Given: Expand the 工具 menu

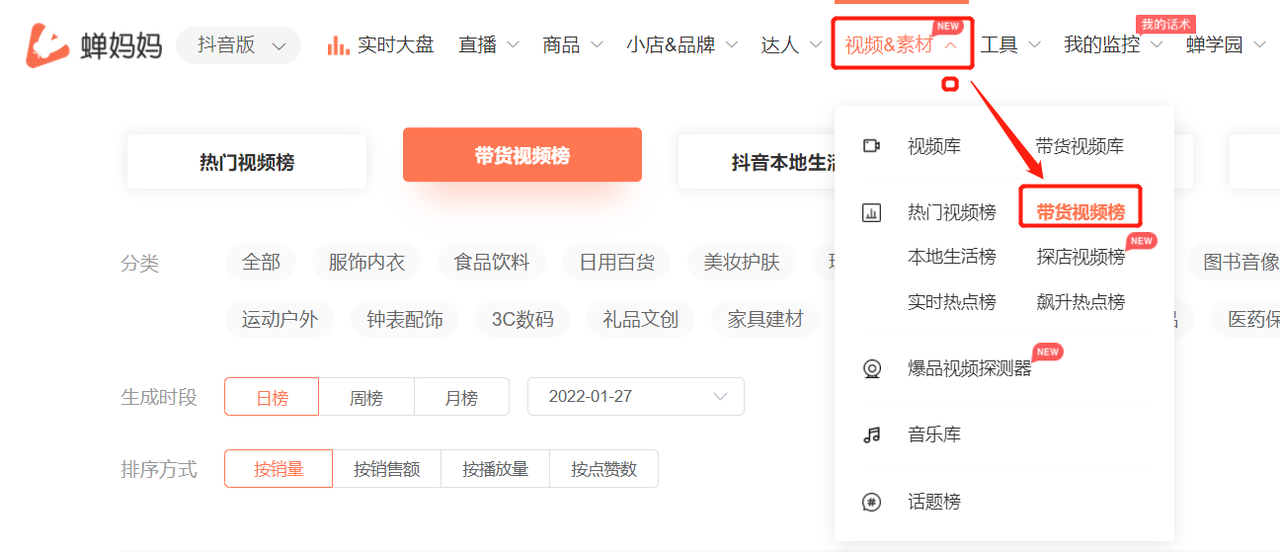Looking at the screenshot, I should click(1011, 45).
